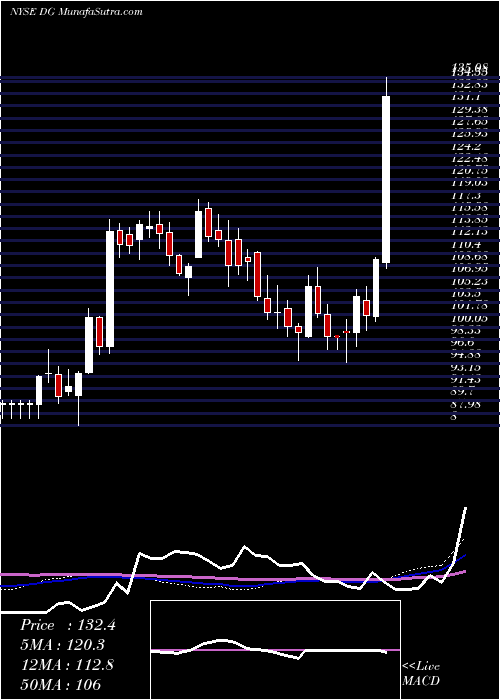Select the 50MA : 106 value

coord(60,684)
